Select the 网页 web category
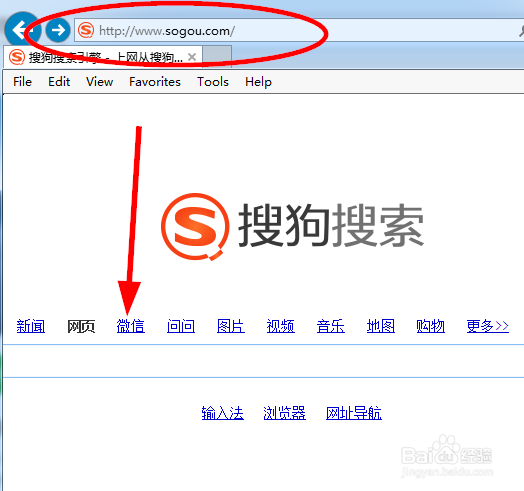524x491 pixels. click(x=81, y=326)
